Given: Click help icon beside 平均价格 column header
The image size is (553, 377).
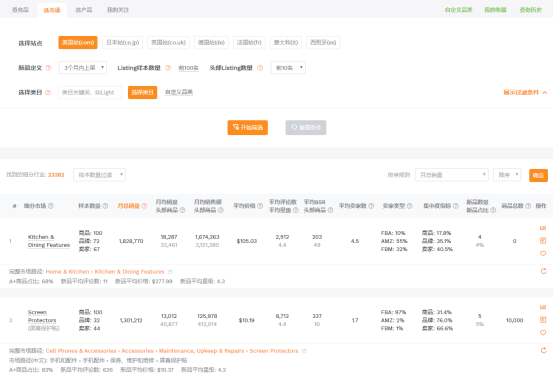Looking at the screenshot, I should pyautogui.click(x=260, y=206).
